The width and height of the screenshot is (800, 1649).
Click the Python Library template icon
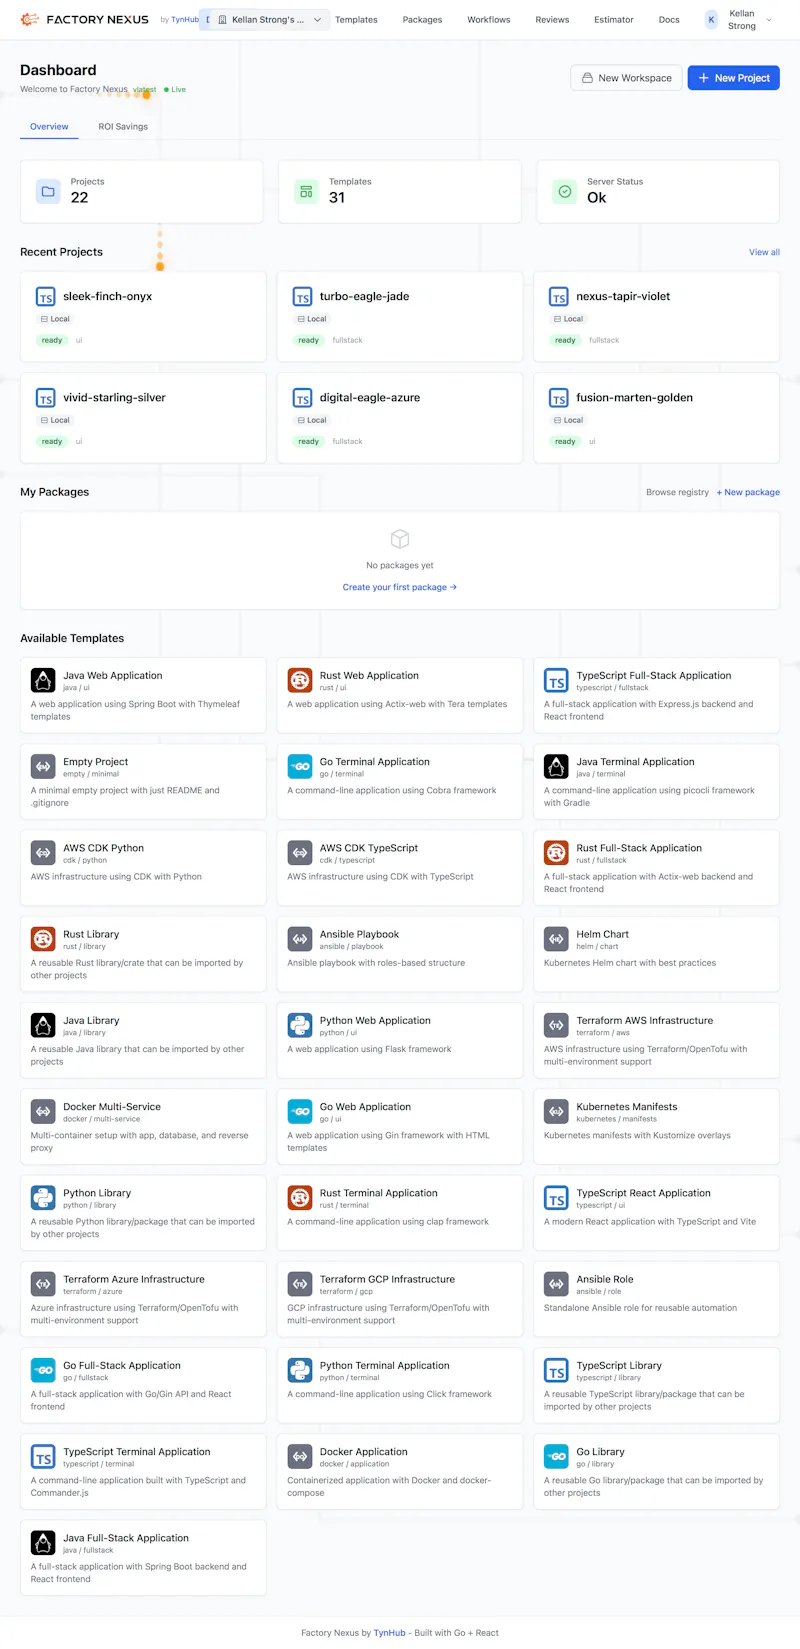pos(43,1198)
